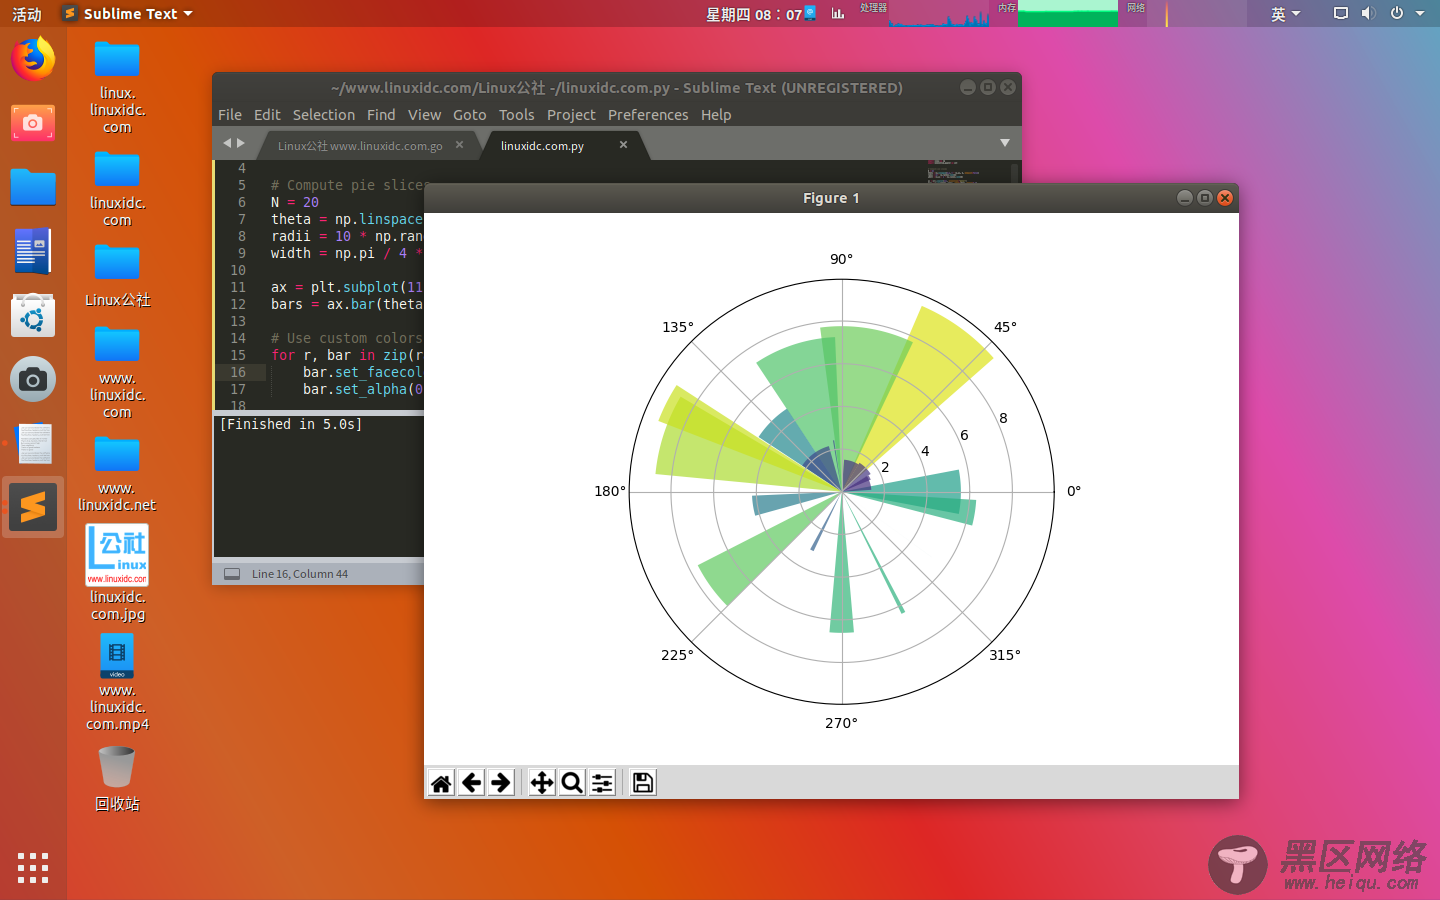The width and height of the screenshot is (1440, 900).
Task: Open the Preferences menu
Action: [648, 115]
